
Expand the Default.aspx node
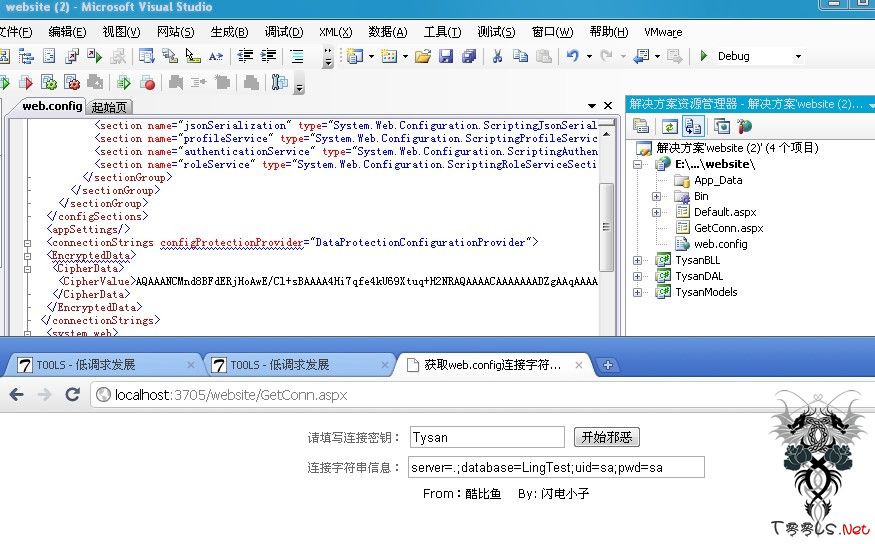[x=656, y=212]
